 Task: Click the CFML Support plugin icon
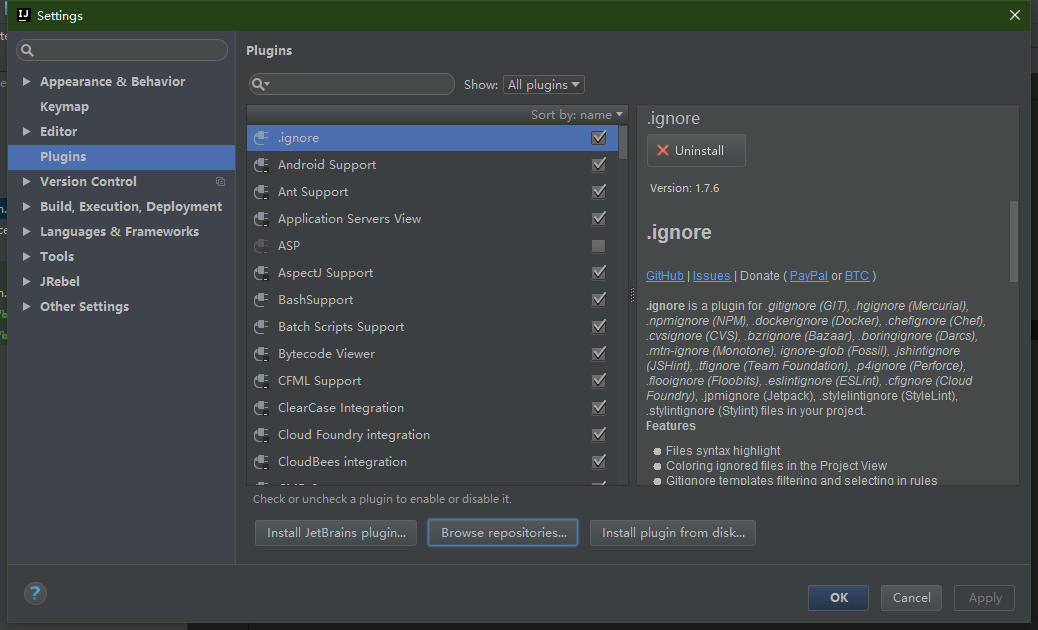point(261,381)
